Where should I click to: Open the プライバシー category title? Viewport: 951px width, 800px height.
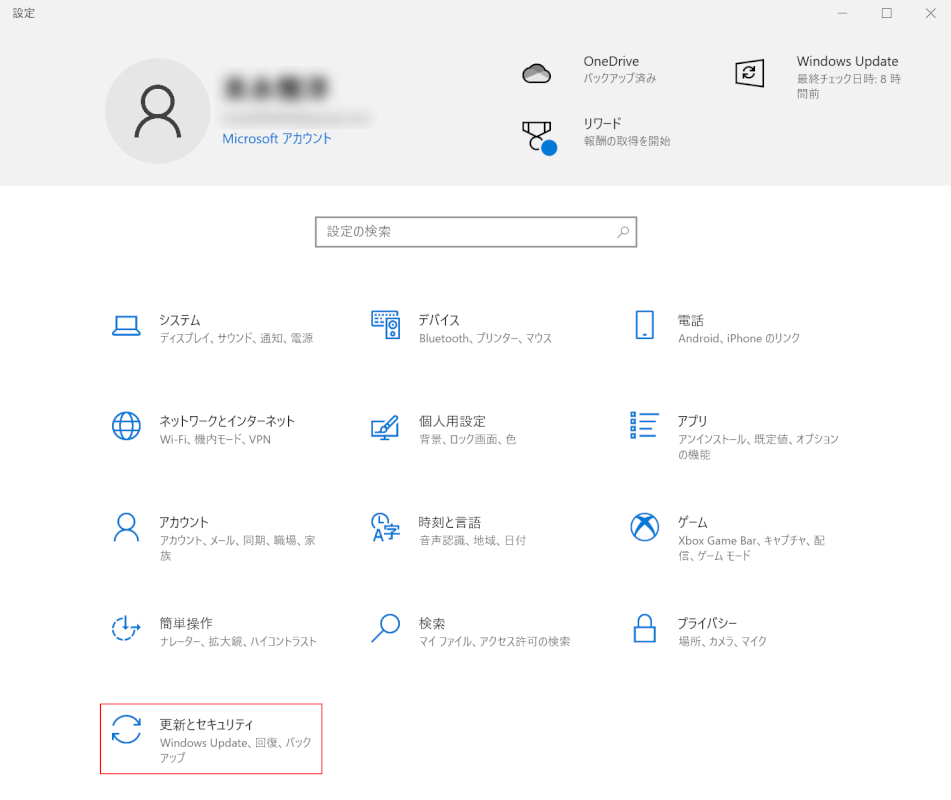click(707, 623)
